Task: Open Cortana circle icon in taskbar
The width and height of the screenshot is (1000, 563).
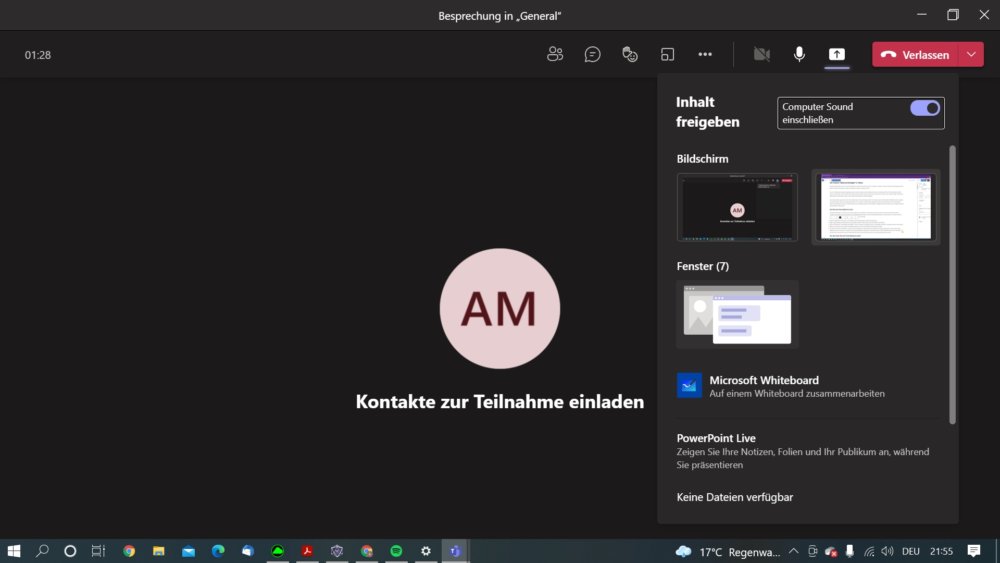Action: click(70, 551)
